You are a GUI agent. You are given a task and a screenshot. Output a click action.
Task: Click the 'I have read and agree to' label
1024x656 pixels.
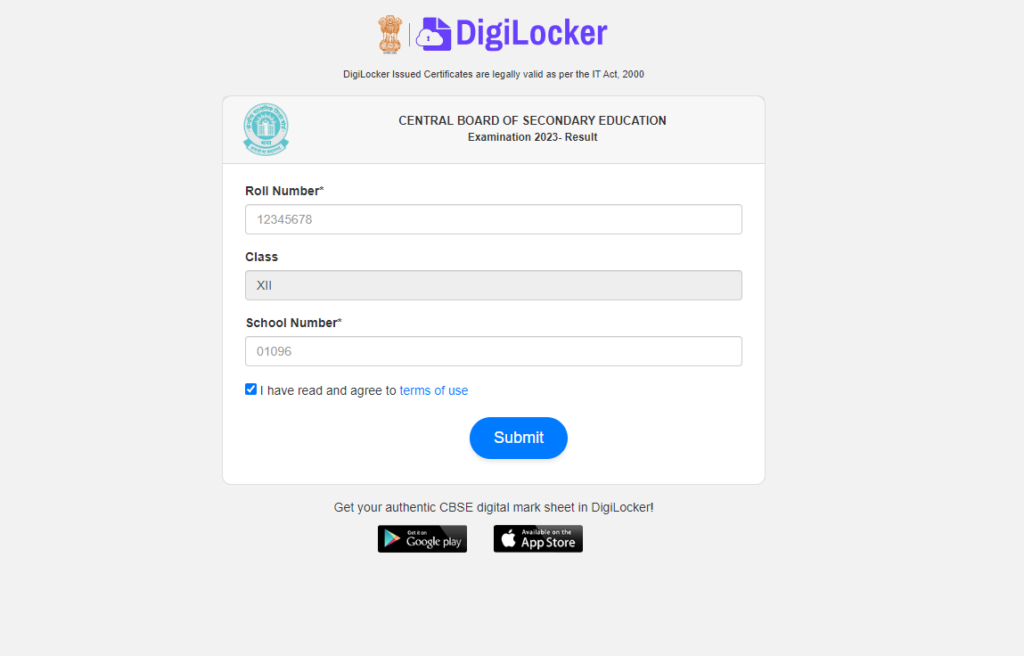click(328, 390)
